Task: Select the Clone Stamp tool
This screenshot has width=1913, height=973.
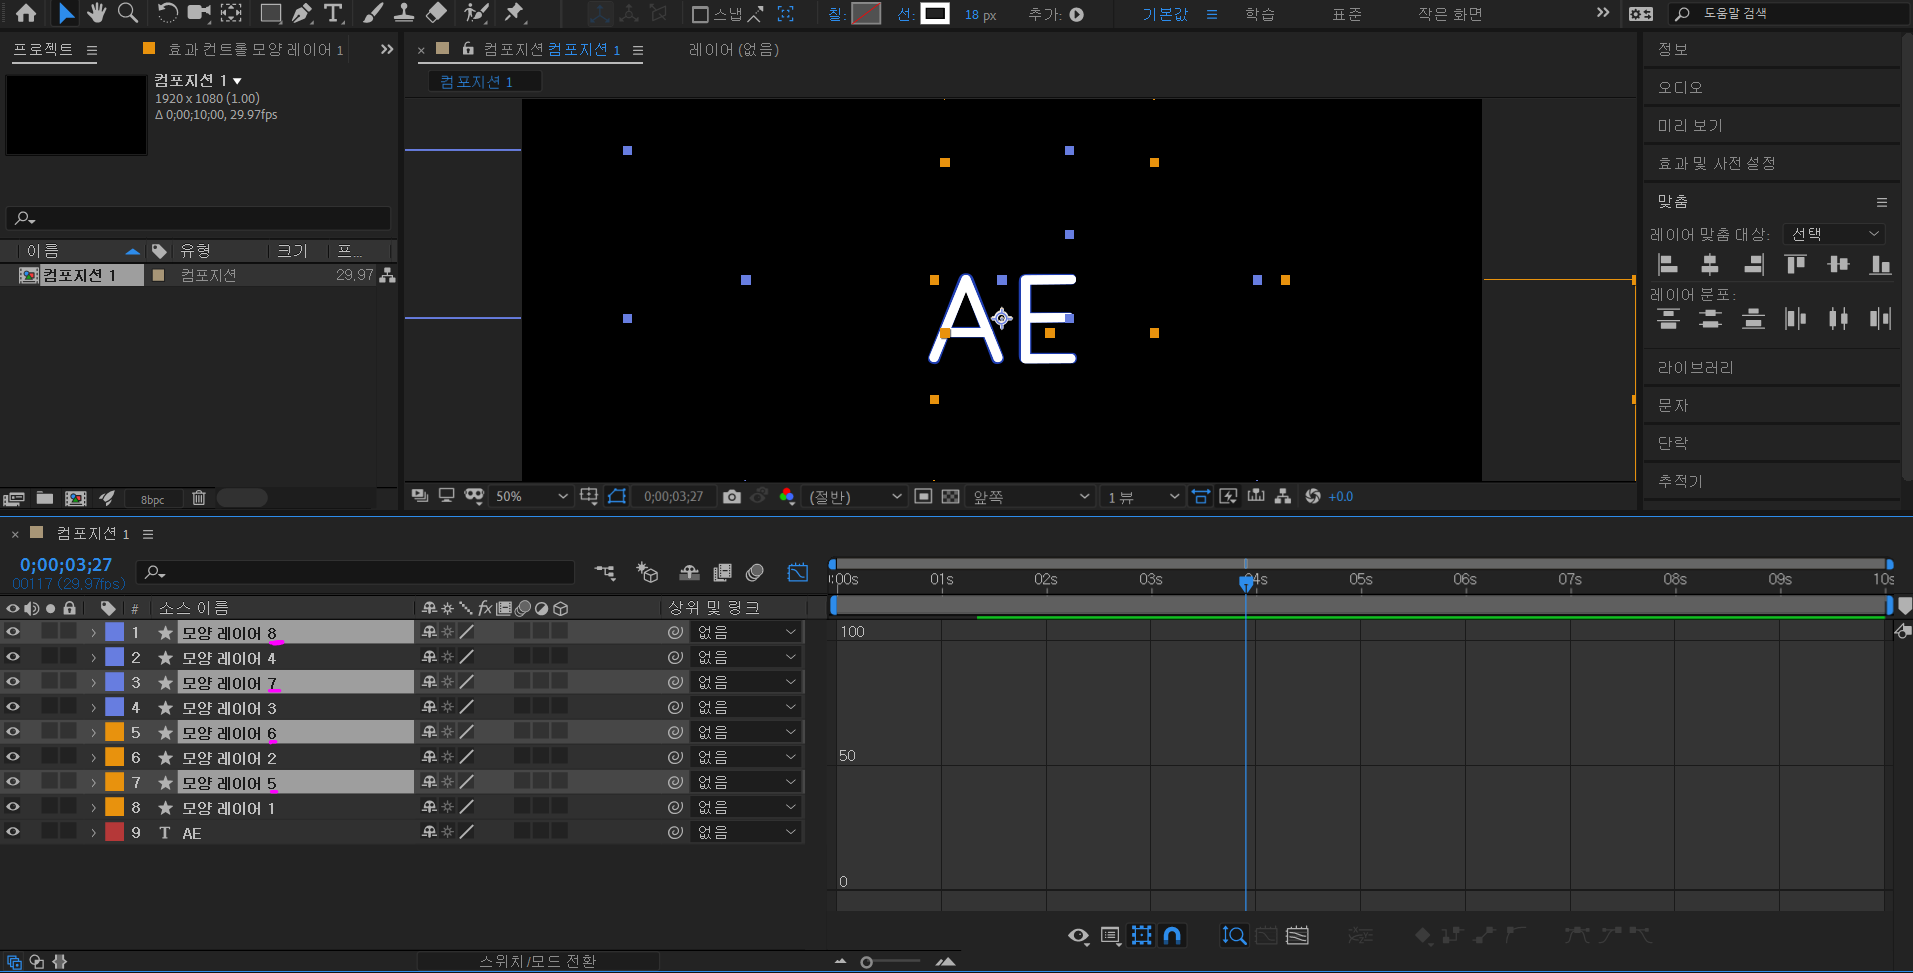Action: coord(404,13)
